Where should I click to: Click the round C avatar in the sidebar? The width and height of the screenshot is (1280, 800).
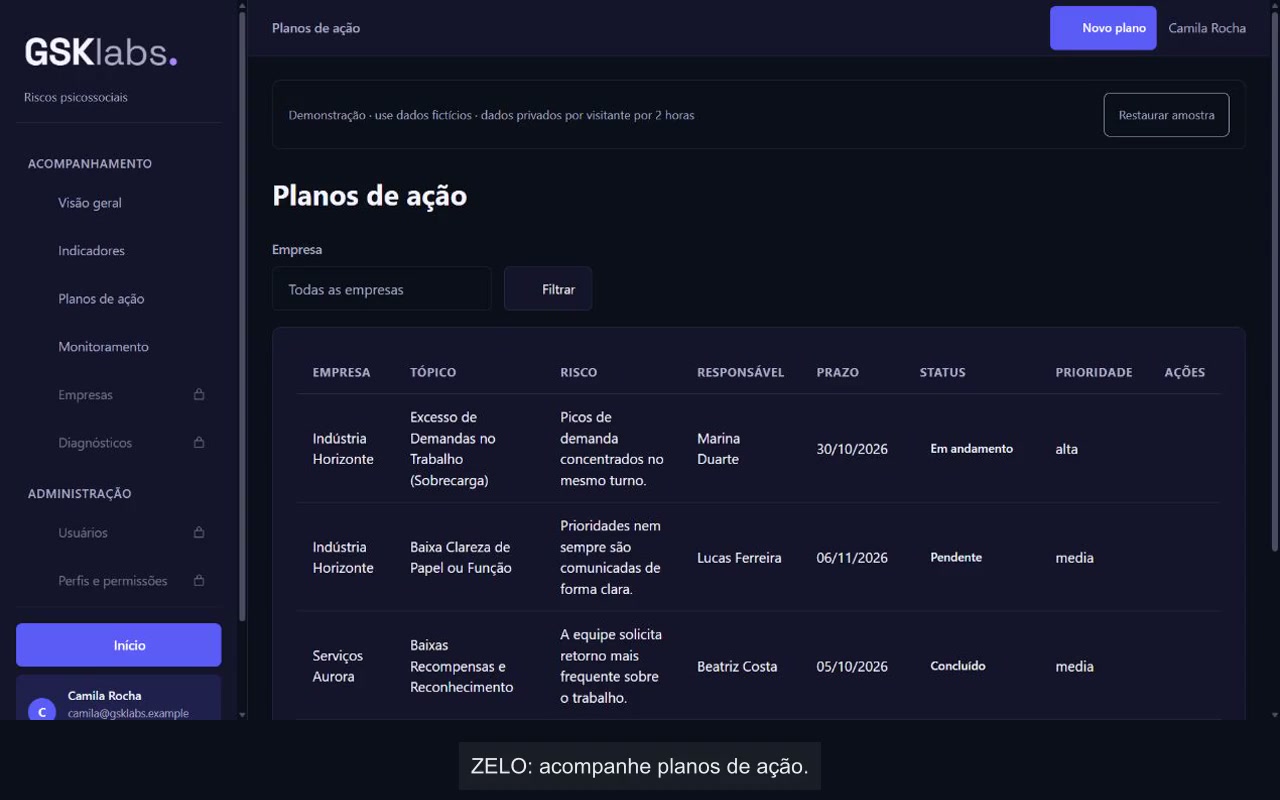coord(42,711)
